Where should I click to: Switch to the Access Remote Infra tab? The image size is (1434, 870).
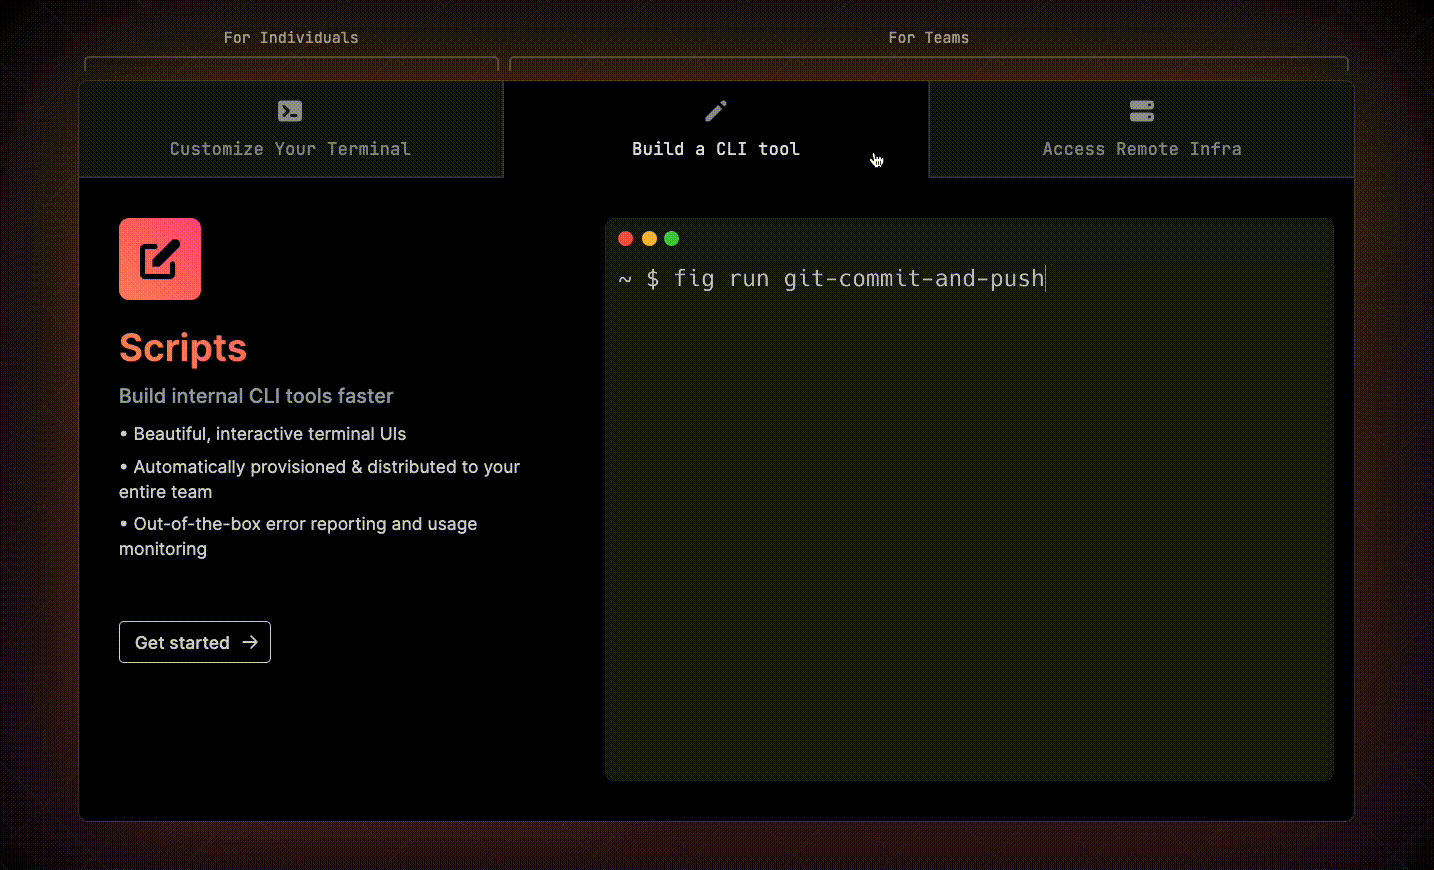click(1142, 129)
